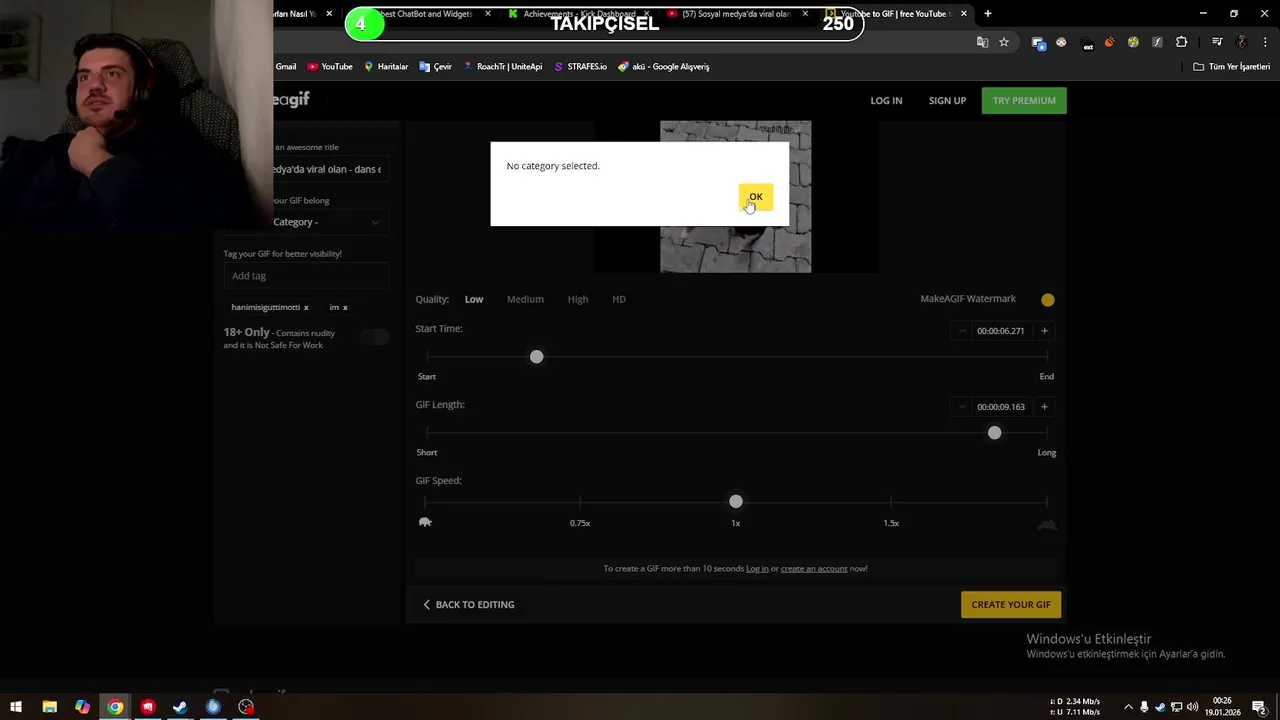Screen dimensions: 1280x720
Task: Open Tüm Yer İşaretleri bookmarks folder
Action: [1232, 66]
